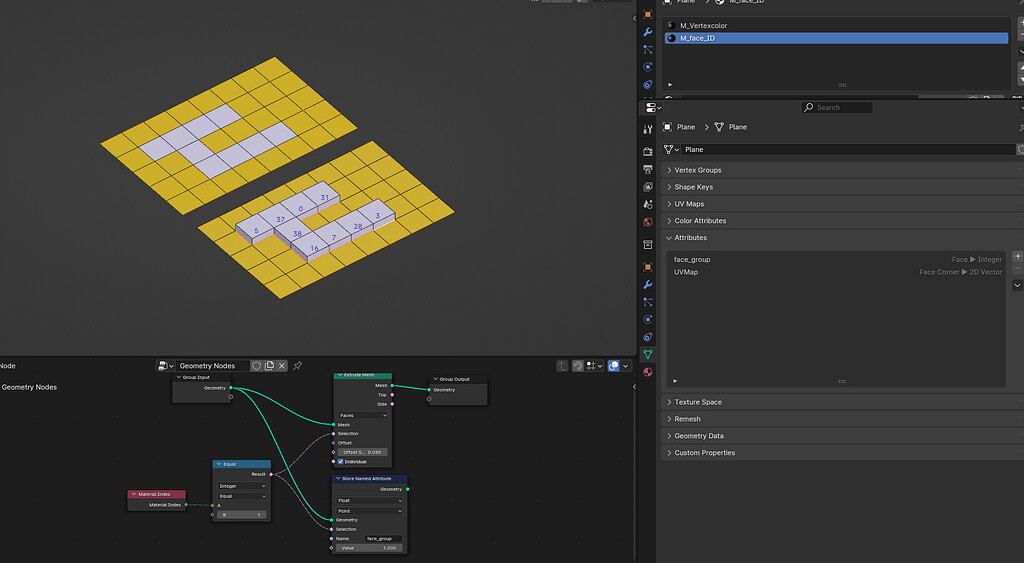Open Object properties tab in lower panel
The width and height of the screenshot is (1024, 563).
point(648,267)
